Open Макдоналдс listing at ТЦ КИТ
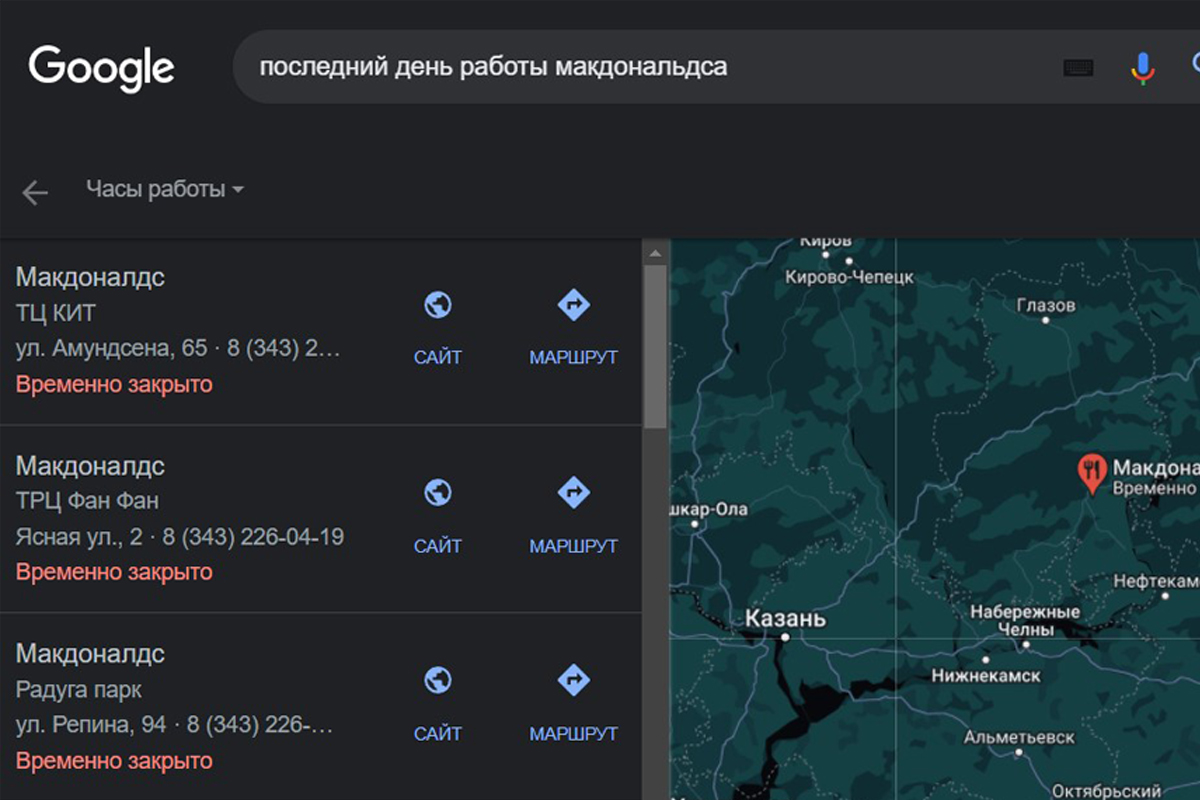The width and height of the screenshot is (1200, 800). (90, 277)
